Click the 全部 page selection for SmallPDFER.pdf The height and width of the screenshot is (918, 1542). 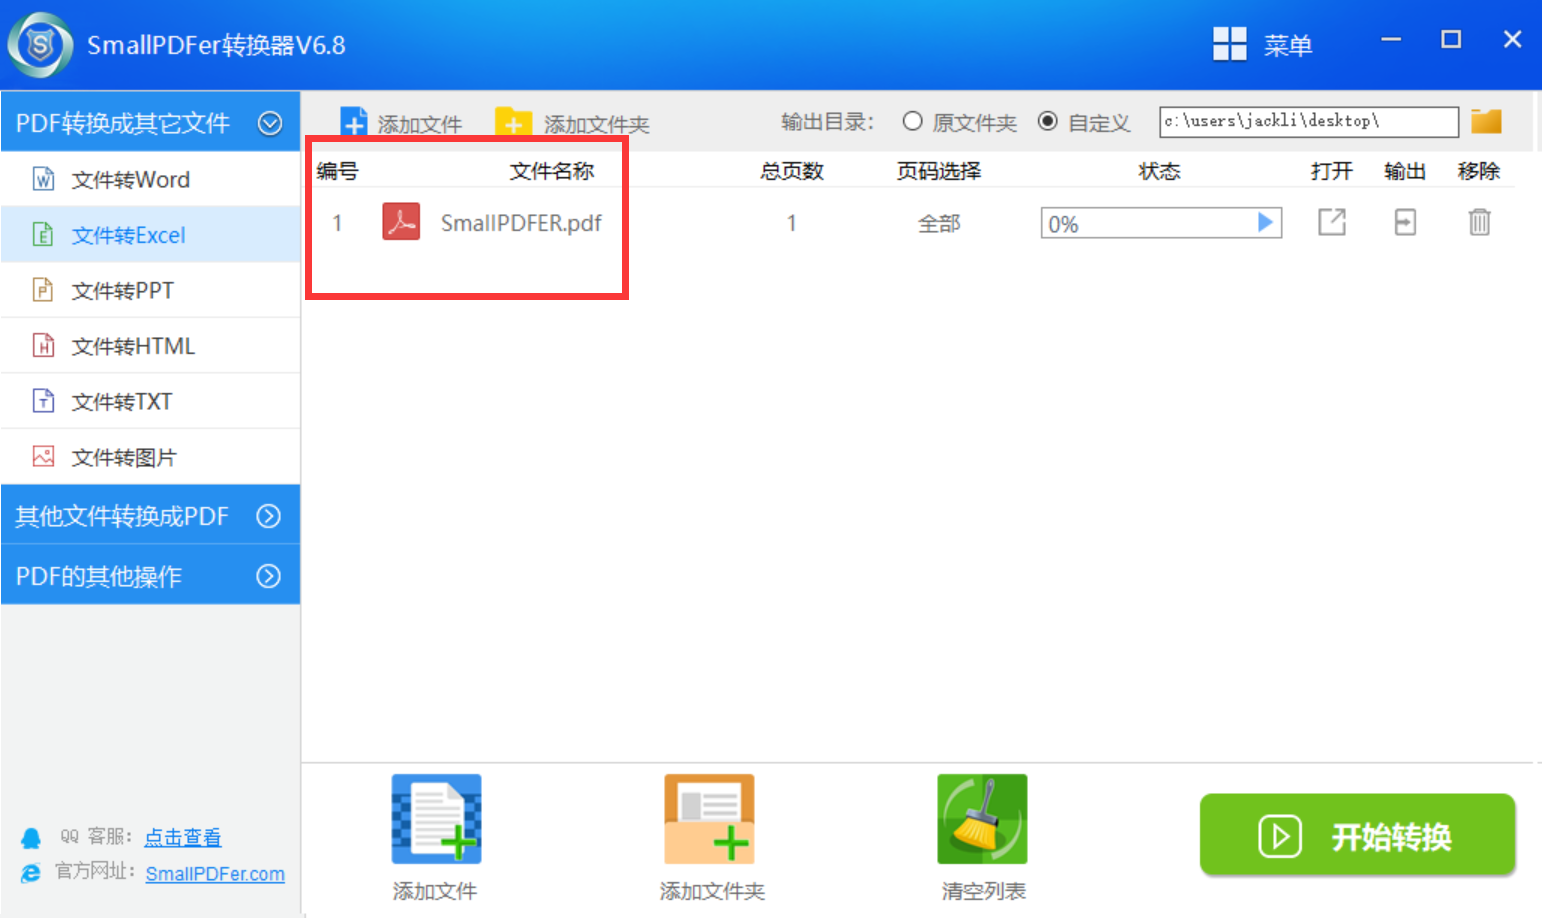coord(939,223)
